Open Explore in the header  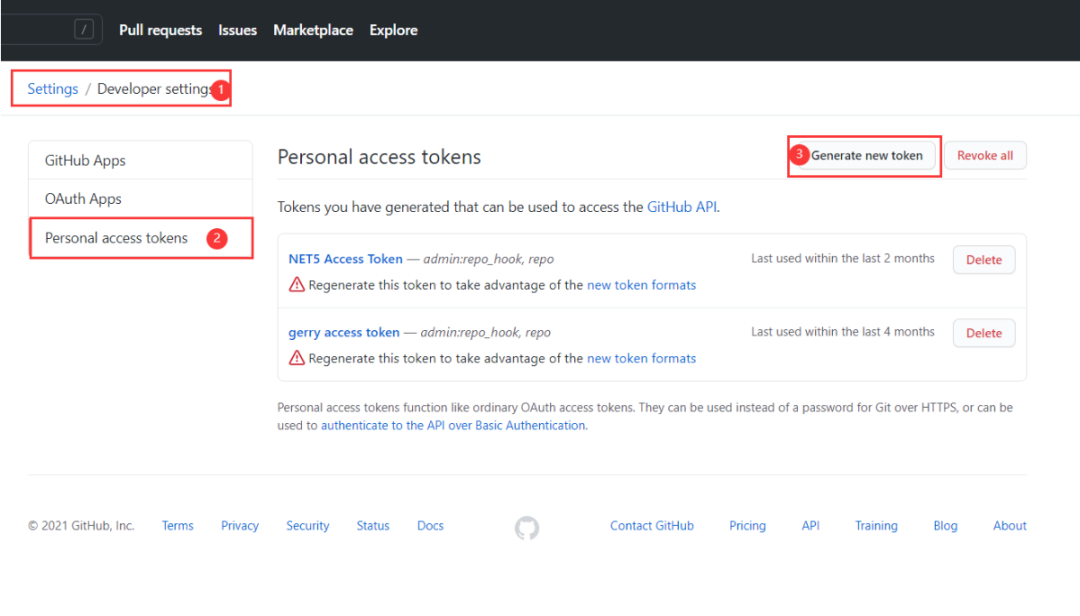[393, 30]
